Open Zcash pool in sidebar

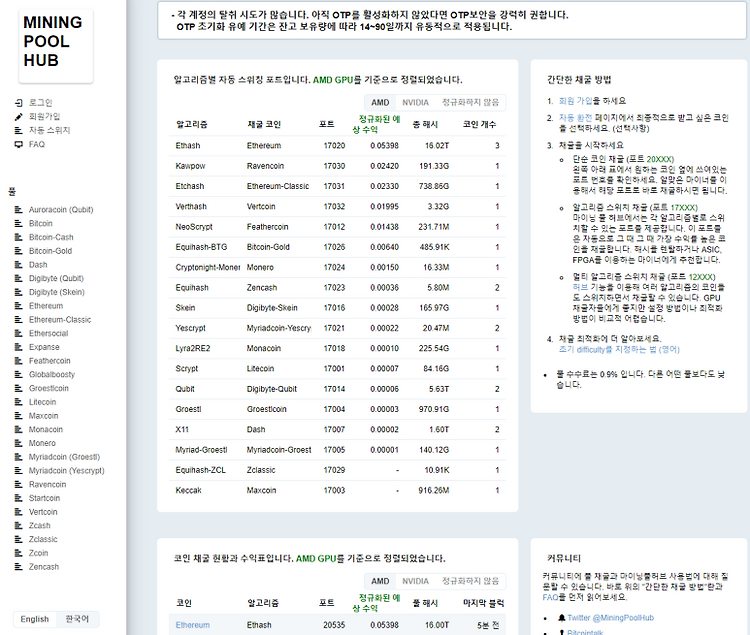tap(39, 526)
